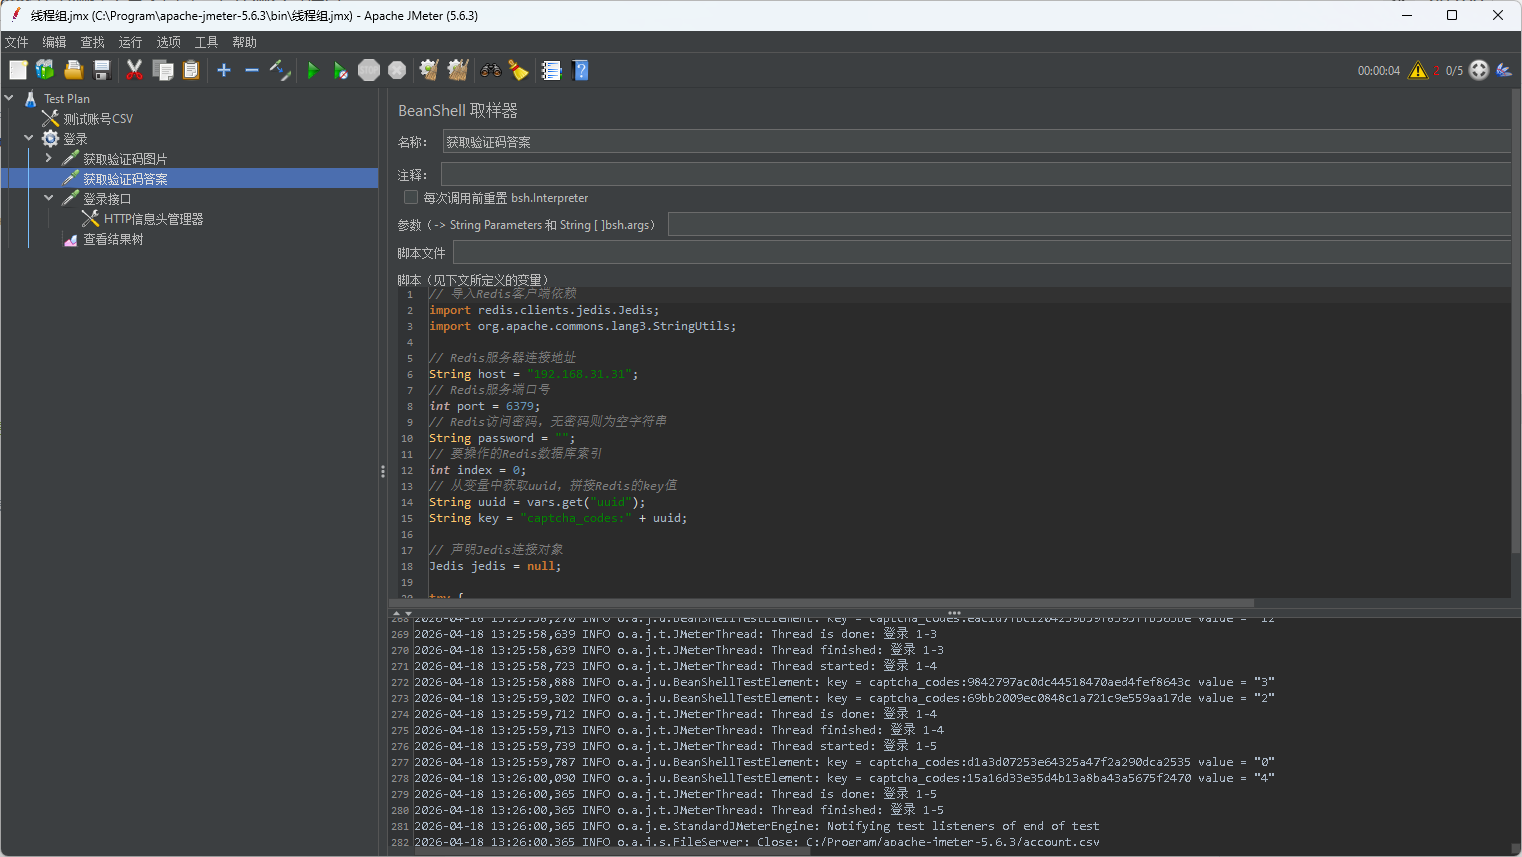Viewport: 1522px width, 857px height.
Task: Click the Shutdown test icon
Action: click(x=397, y=70)
